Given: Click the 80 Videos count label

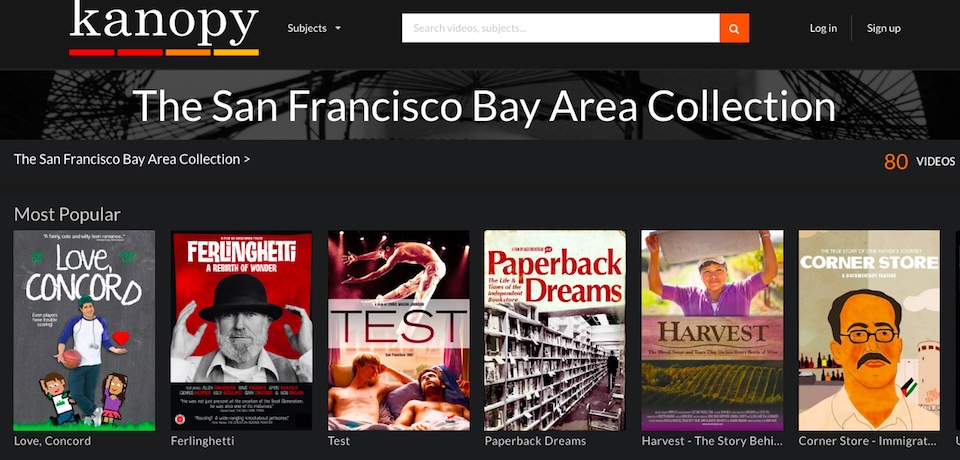Looking at the screenshot, I should tap(920, 162).
